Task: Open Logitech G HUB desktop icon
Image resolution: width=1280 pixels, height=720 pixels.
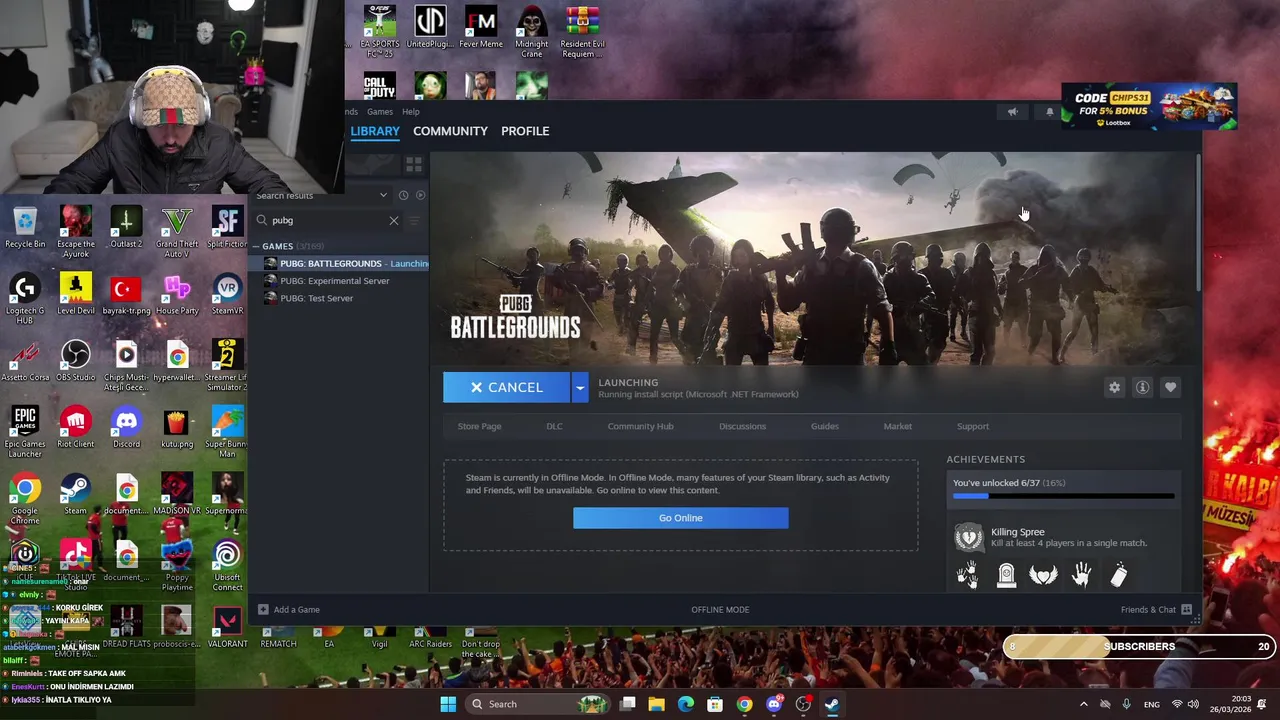Action: pyautogui.click(x=25, y=298)
